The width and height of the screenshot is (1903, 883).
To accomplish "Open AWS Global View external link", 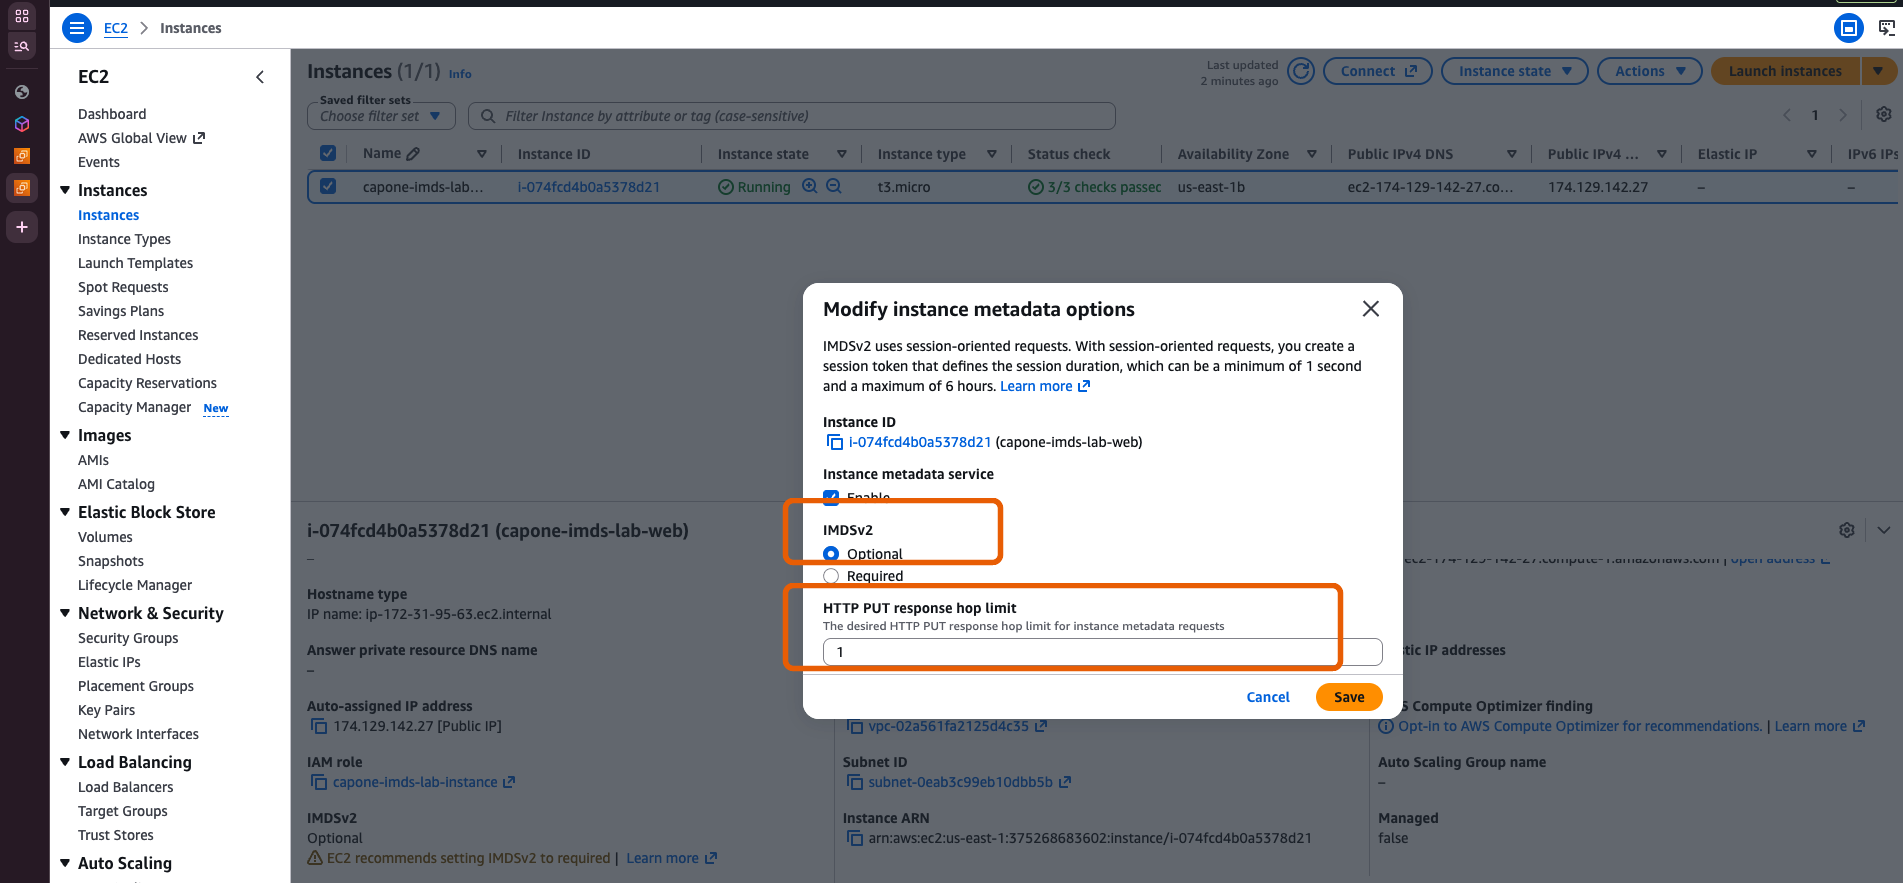I will (x=142, y=138).
